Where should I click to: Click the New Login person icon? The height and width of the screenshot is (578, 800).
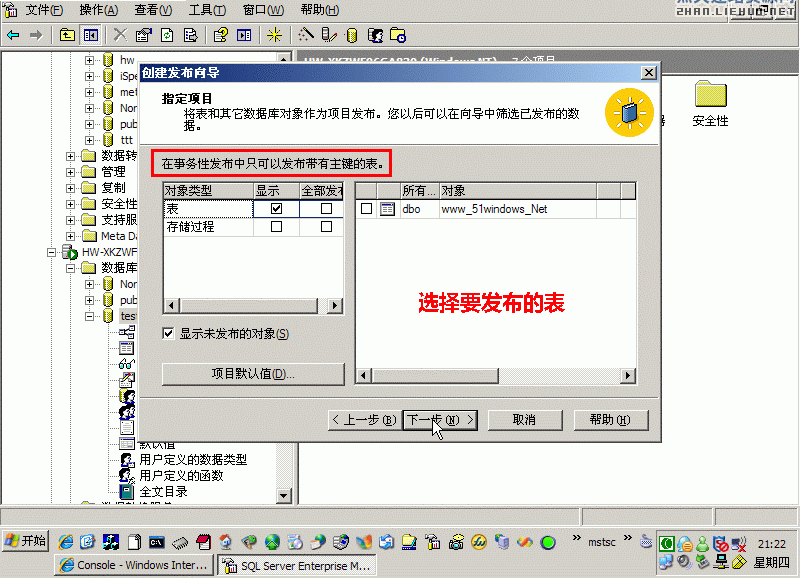click(375, 35)
